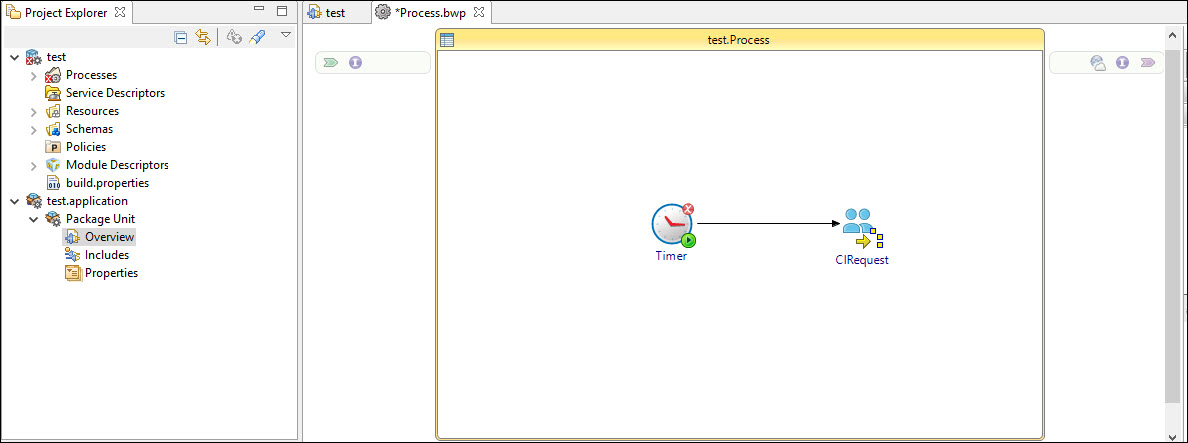This screenshot has width=1188, height=443.
Task: Click the Includes item icon
Action: [x=73, y=255]
